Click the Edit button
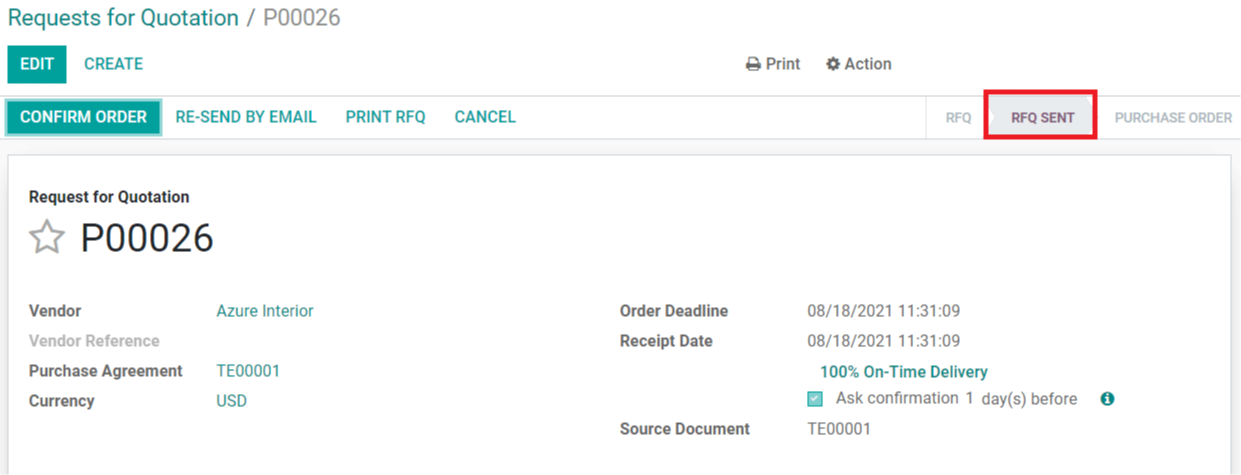Viewport: 1241px width, 475px height. 37,64
